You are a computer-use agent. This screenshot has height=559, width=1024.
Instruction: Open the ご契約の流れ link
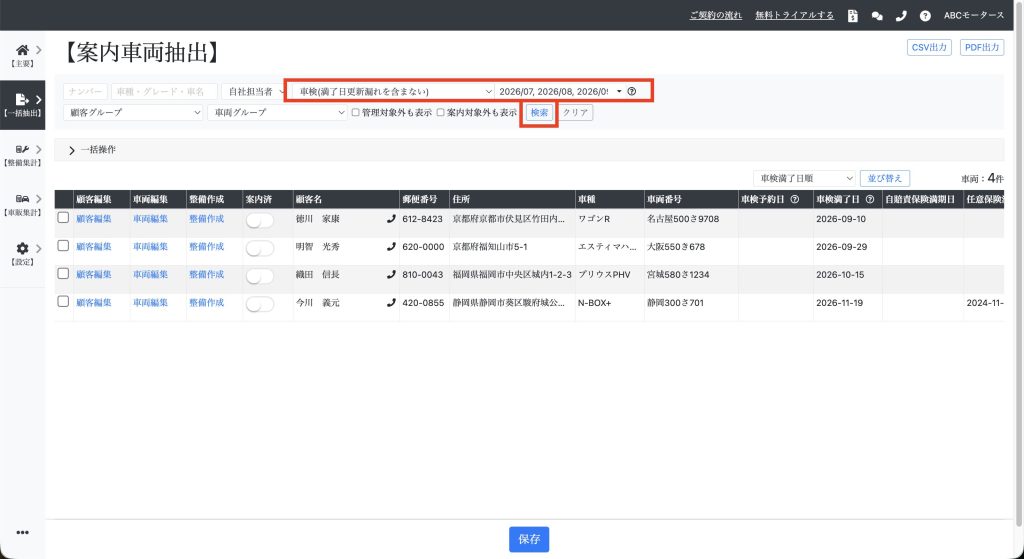[716, 16]
